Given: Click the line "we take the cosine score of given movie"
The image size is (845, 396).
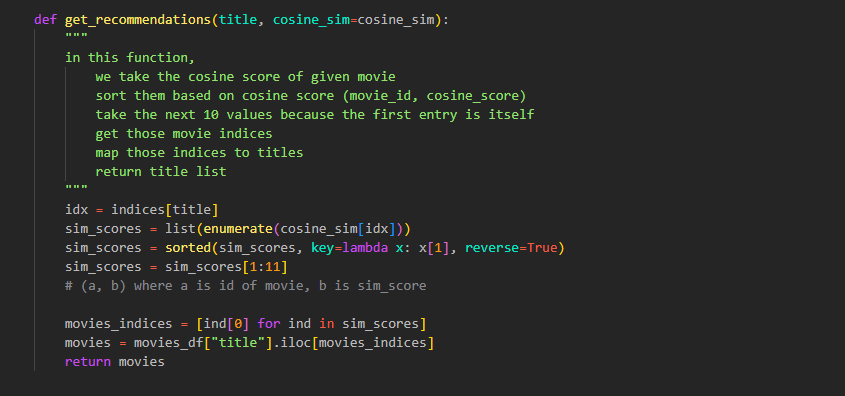Looking at the screenshot, I should 246,77.
